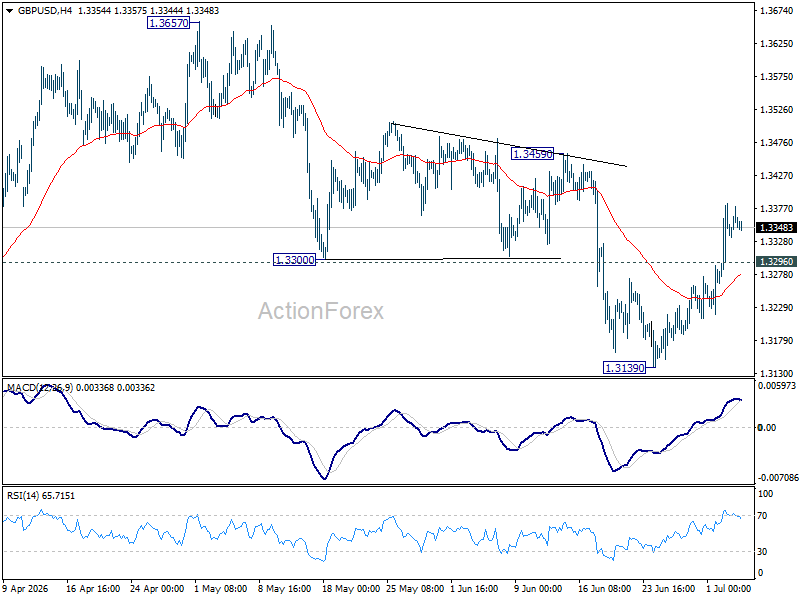The height and width of the screenshot is (600, 800).
Task: Select the 1.36570 high price label
Action: click(x=168, y=23)
